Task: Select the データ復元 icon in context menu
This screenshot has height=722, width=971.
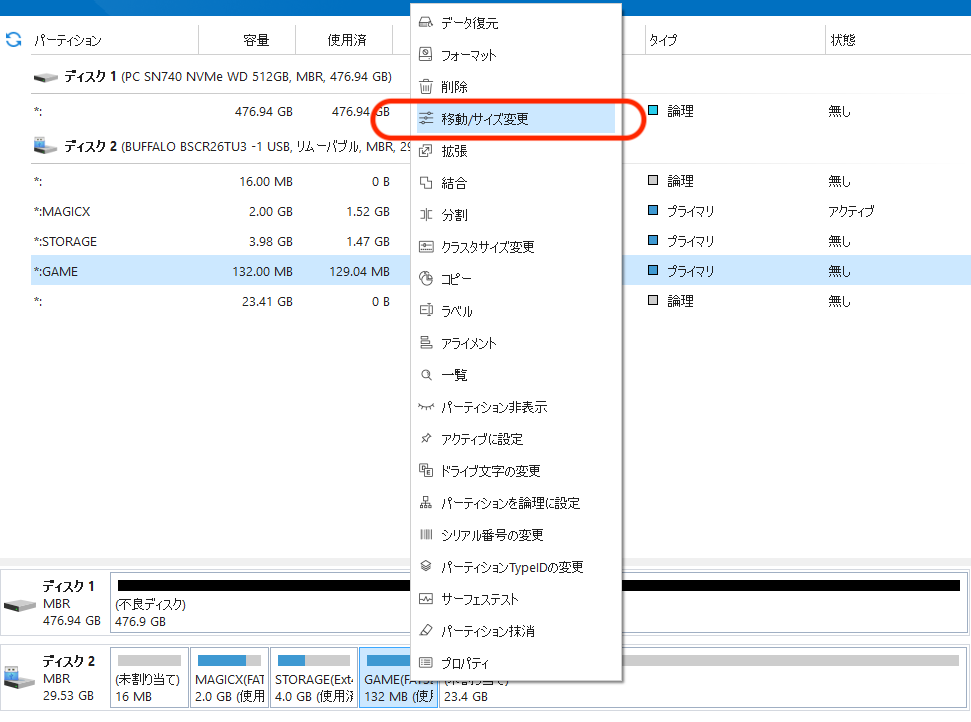Action: [425, 23]
